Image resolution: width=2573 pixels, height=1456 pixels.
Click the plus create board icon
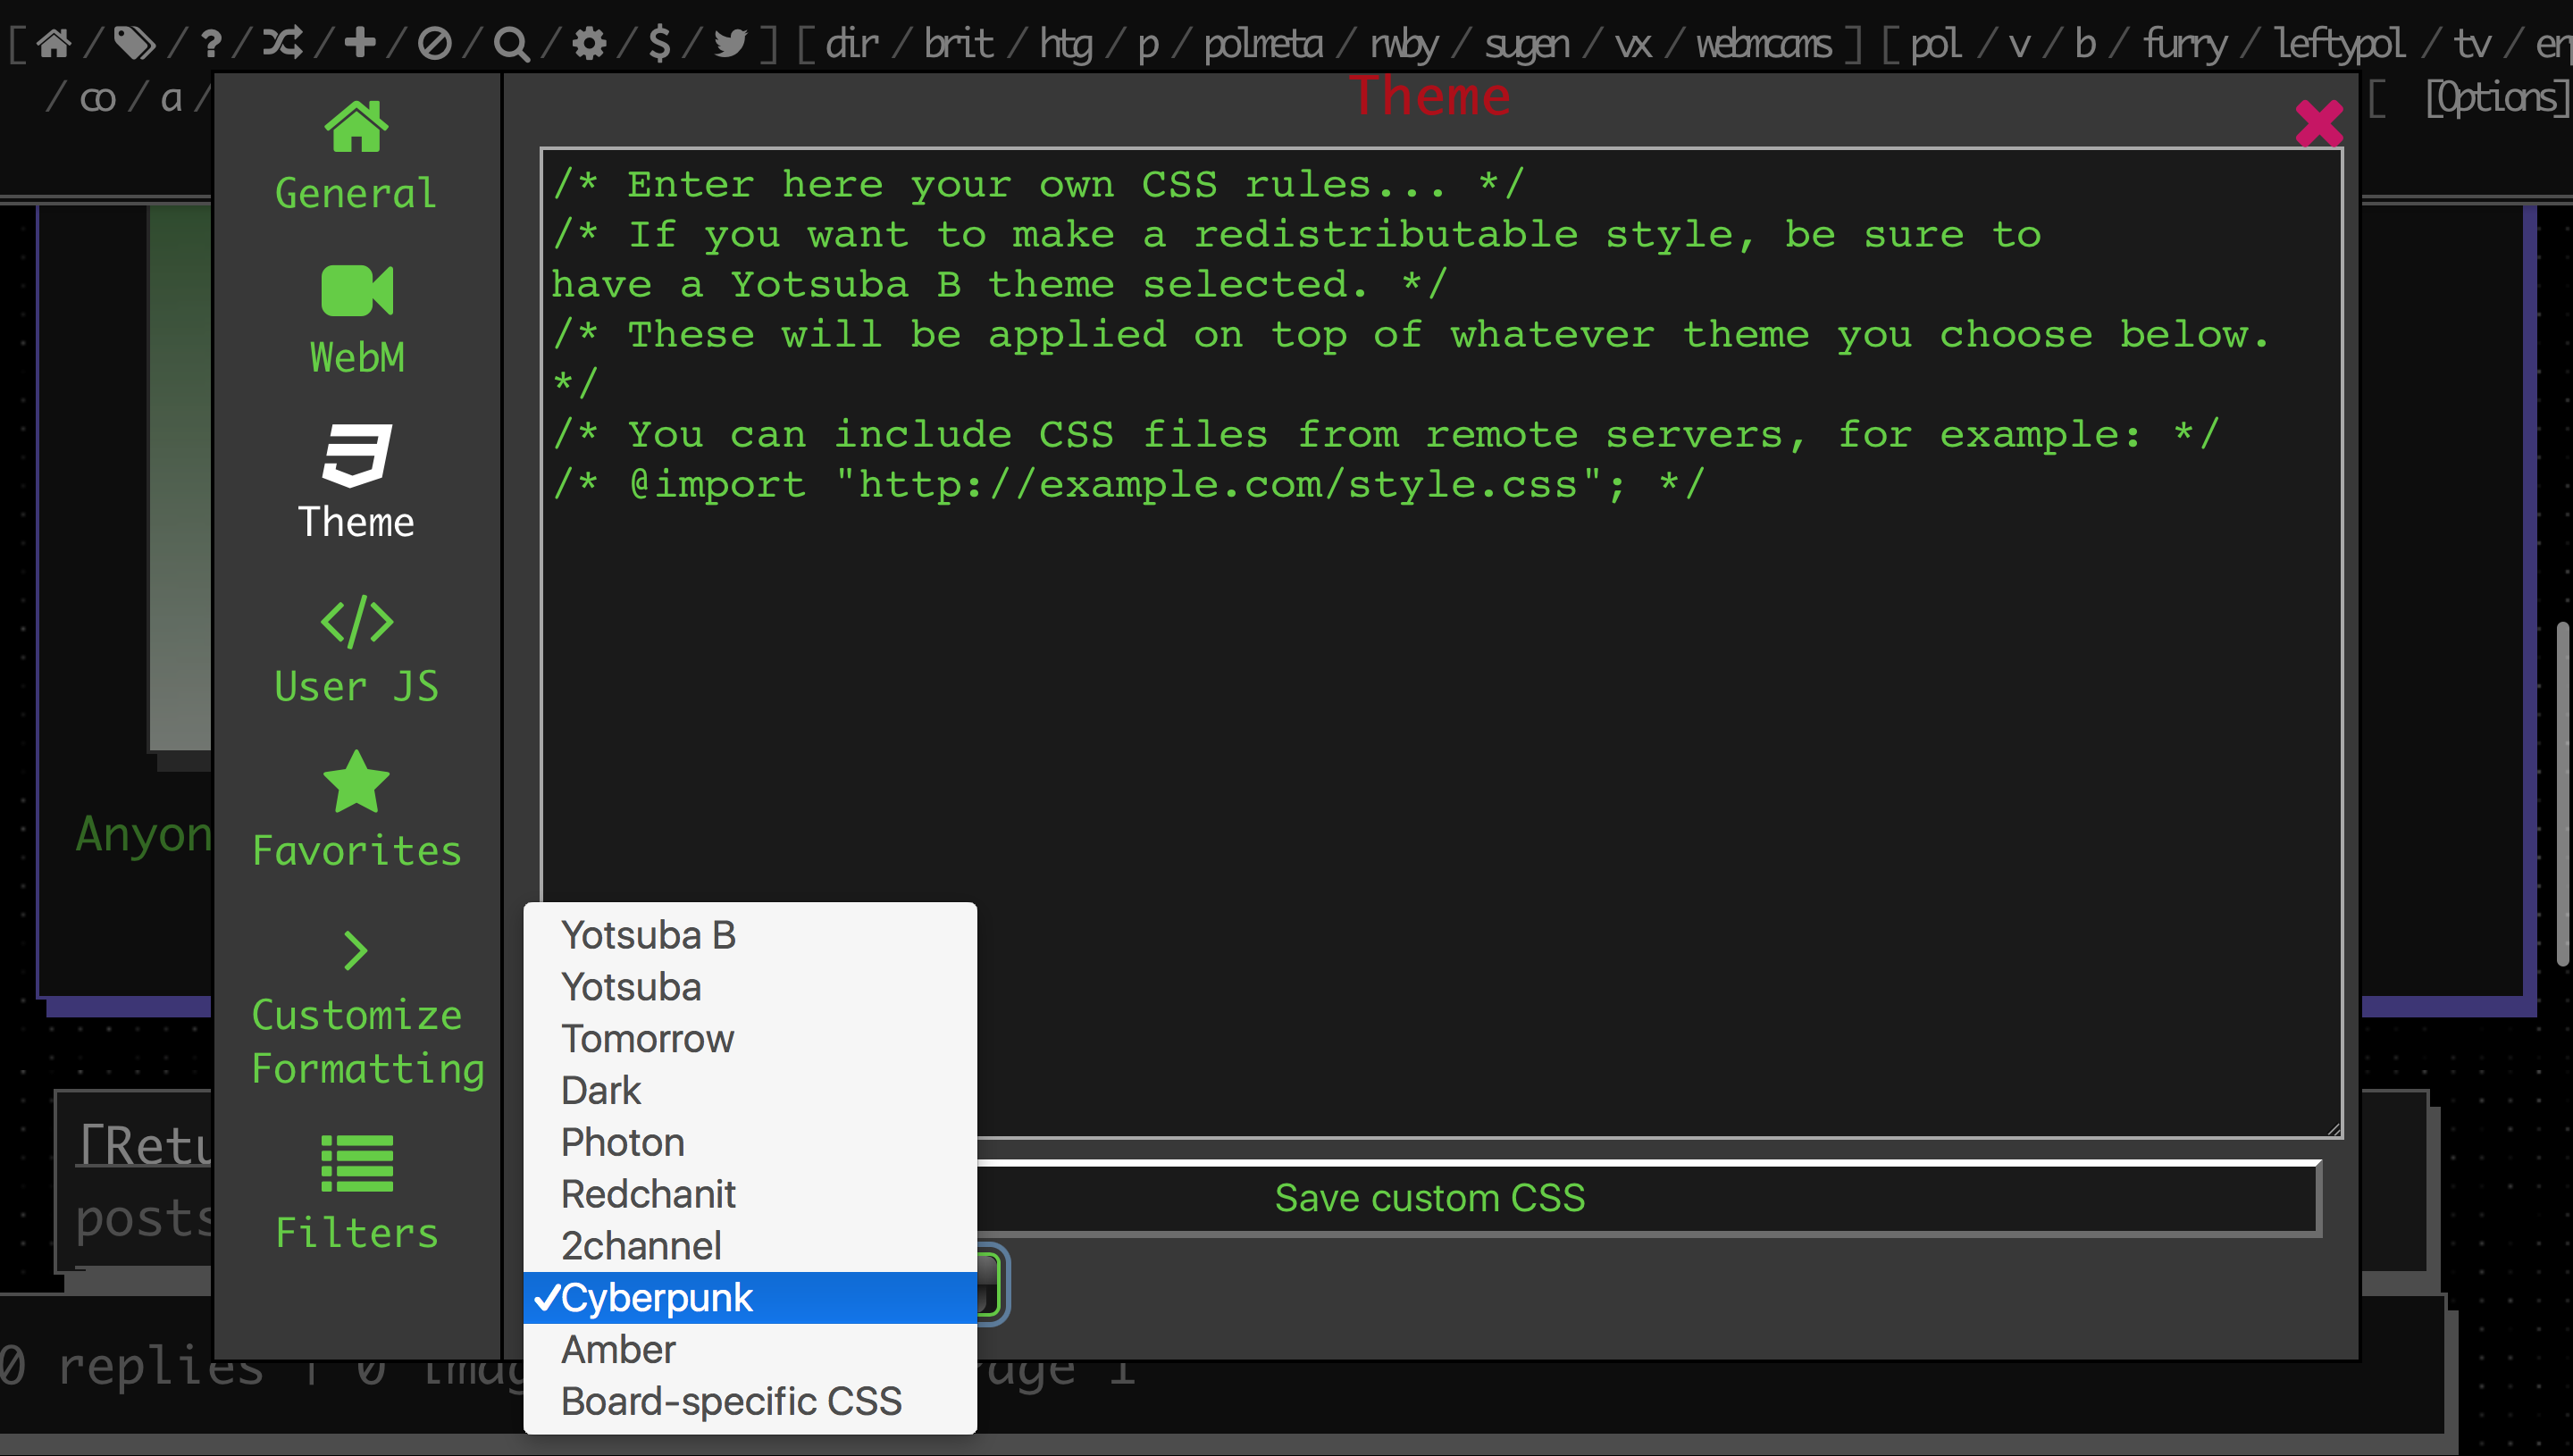coord(360,43)
